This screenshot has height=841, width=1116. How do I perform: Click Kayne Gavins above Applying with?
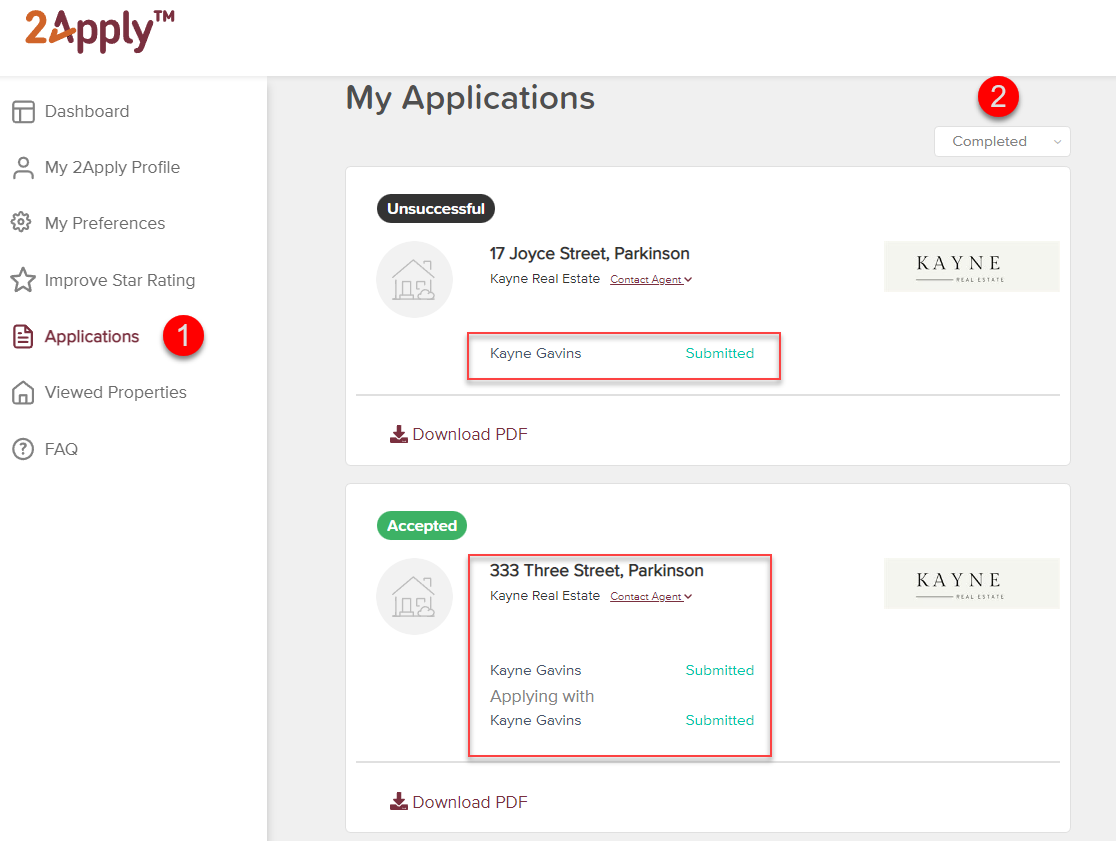pyautogui.click(x=535, y=670)
